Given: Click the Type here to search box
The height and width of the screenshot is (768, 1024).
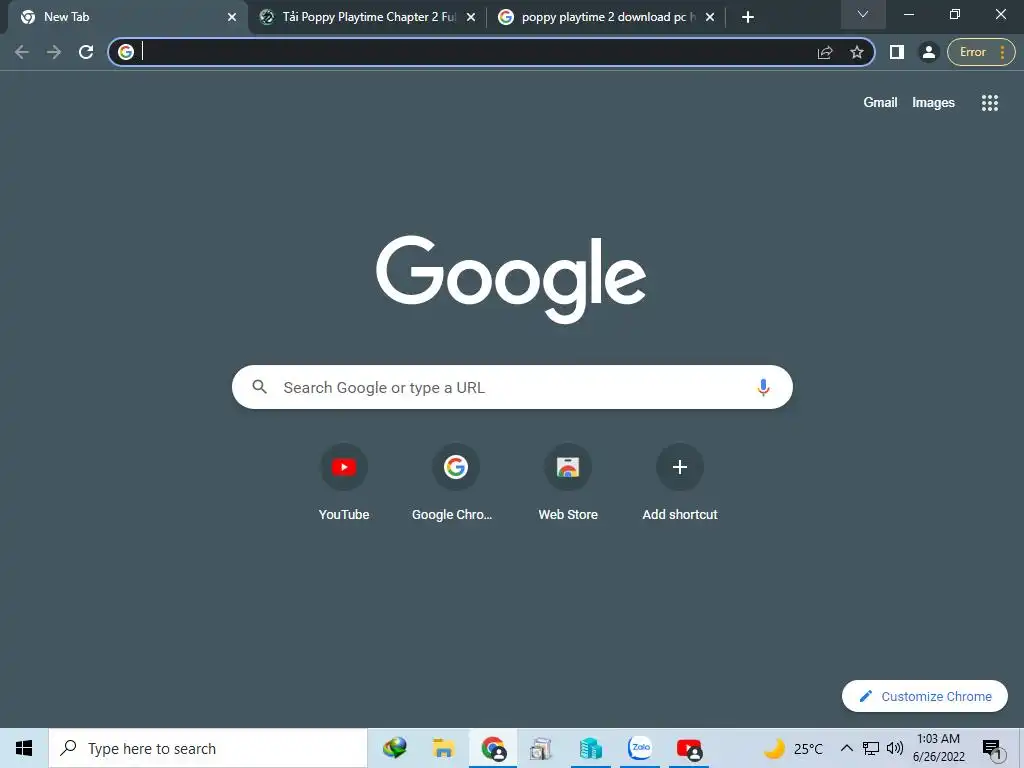Looking at the screenshot, I should 208,748.
